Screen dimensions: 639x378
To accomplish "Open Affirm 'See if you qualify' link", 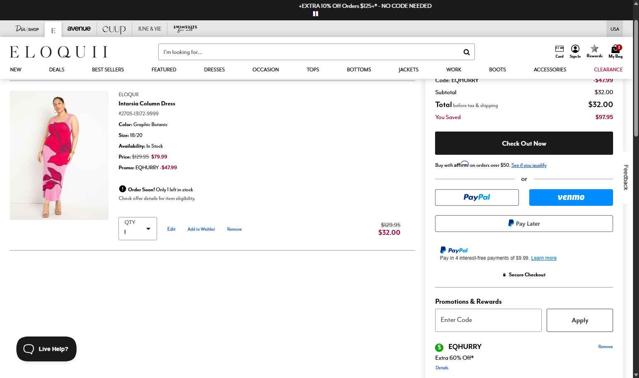I will (529, 165).
